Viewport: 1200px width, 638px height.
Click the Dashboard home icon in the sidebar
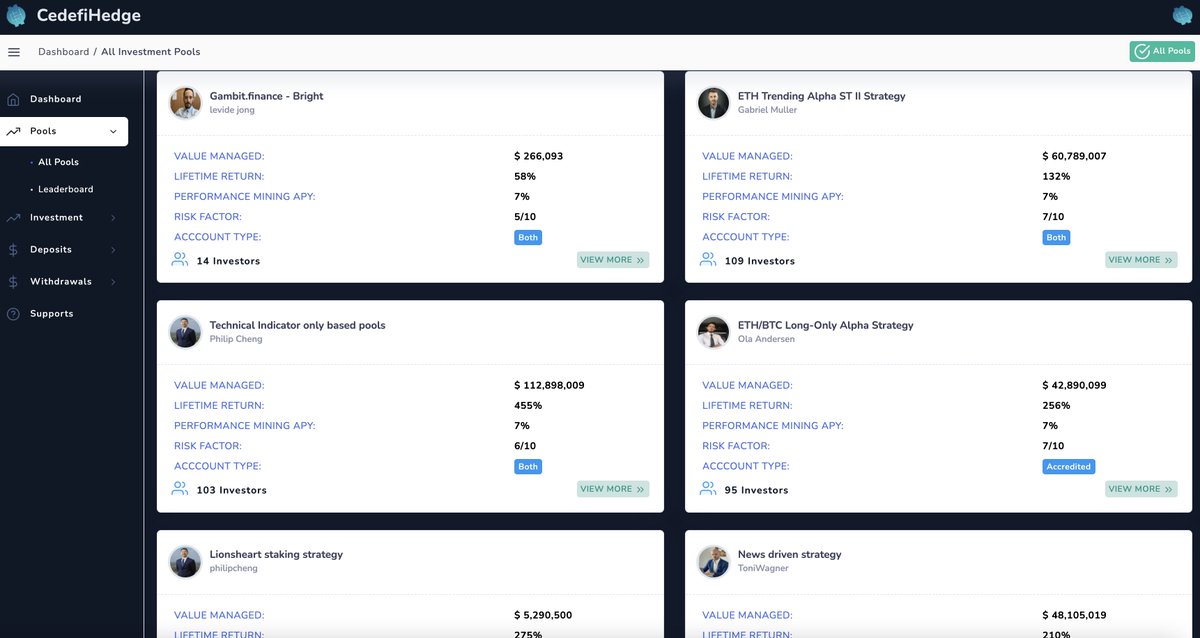click(13, 99)
